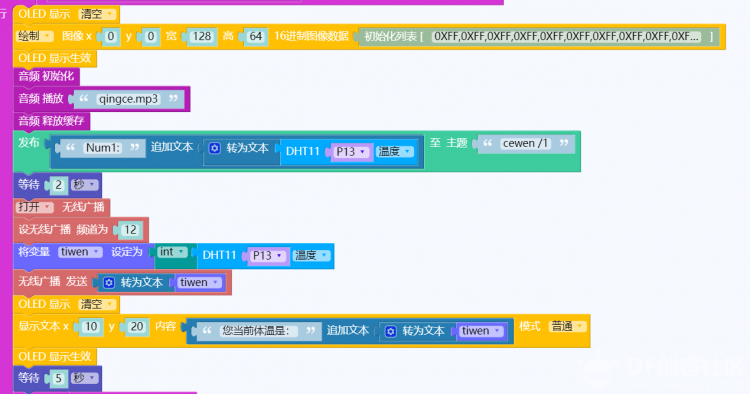Open tiwen dropdown in broadcast send block
The height and width of the screenshot is (394, 750).
click(x=200, y=283)
